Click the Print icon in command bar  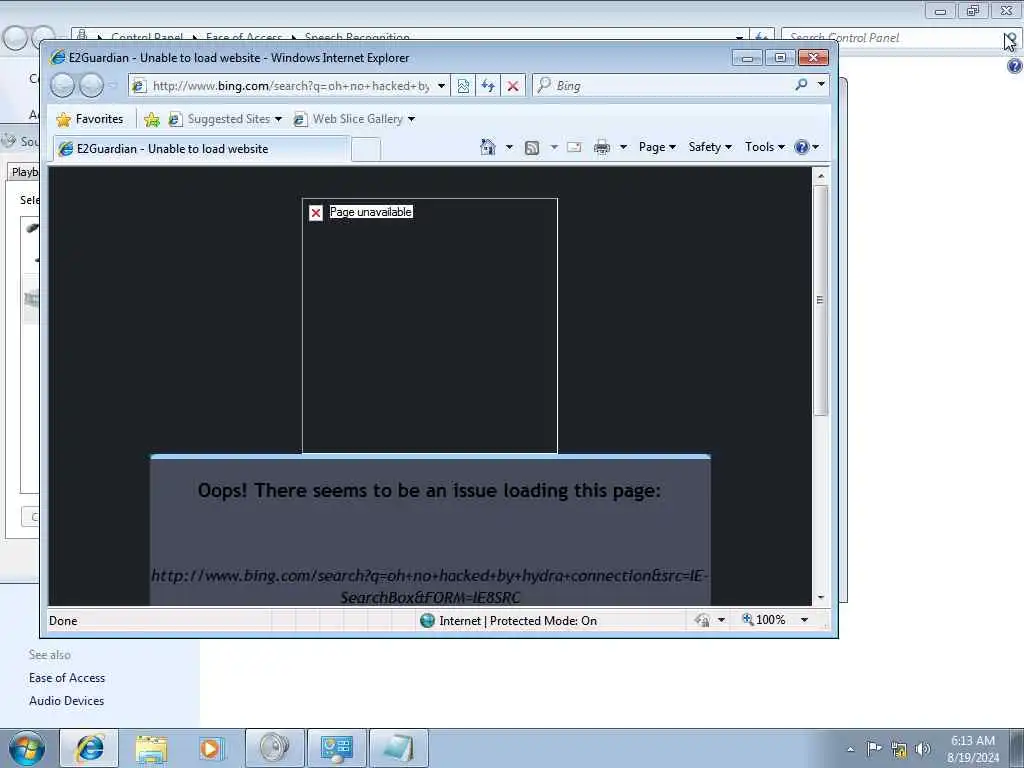point(601,148)
